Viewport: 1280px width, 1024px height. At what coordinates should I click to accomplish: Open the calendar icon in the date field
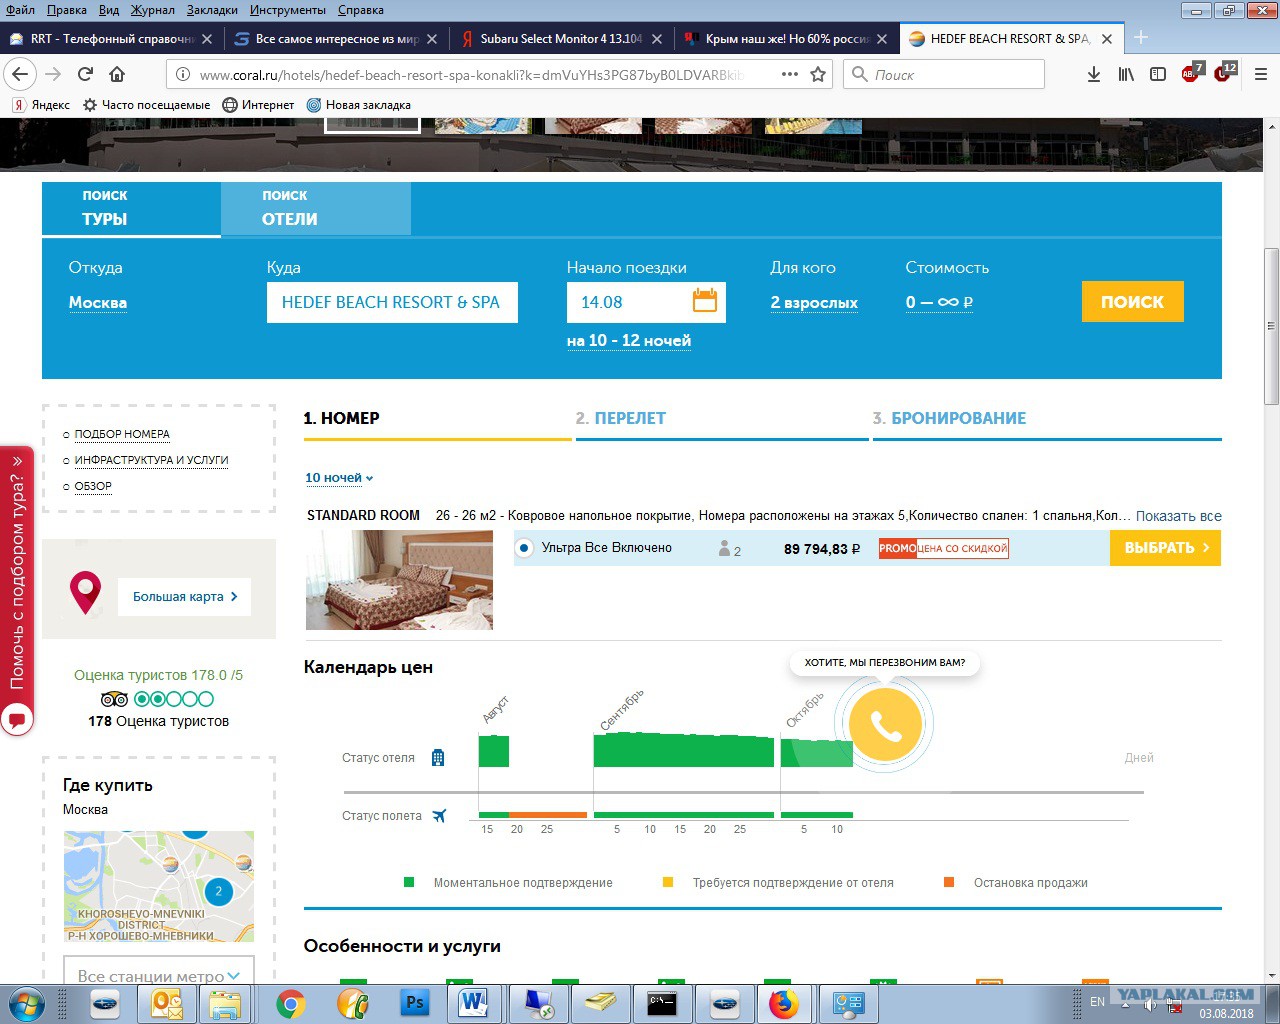point(705,300)
